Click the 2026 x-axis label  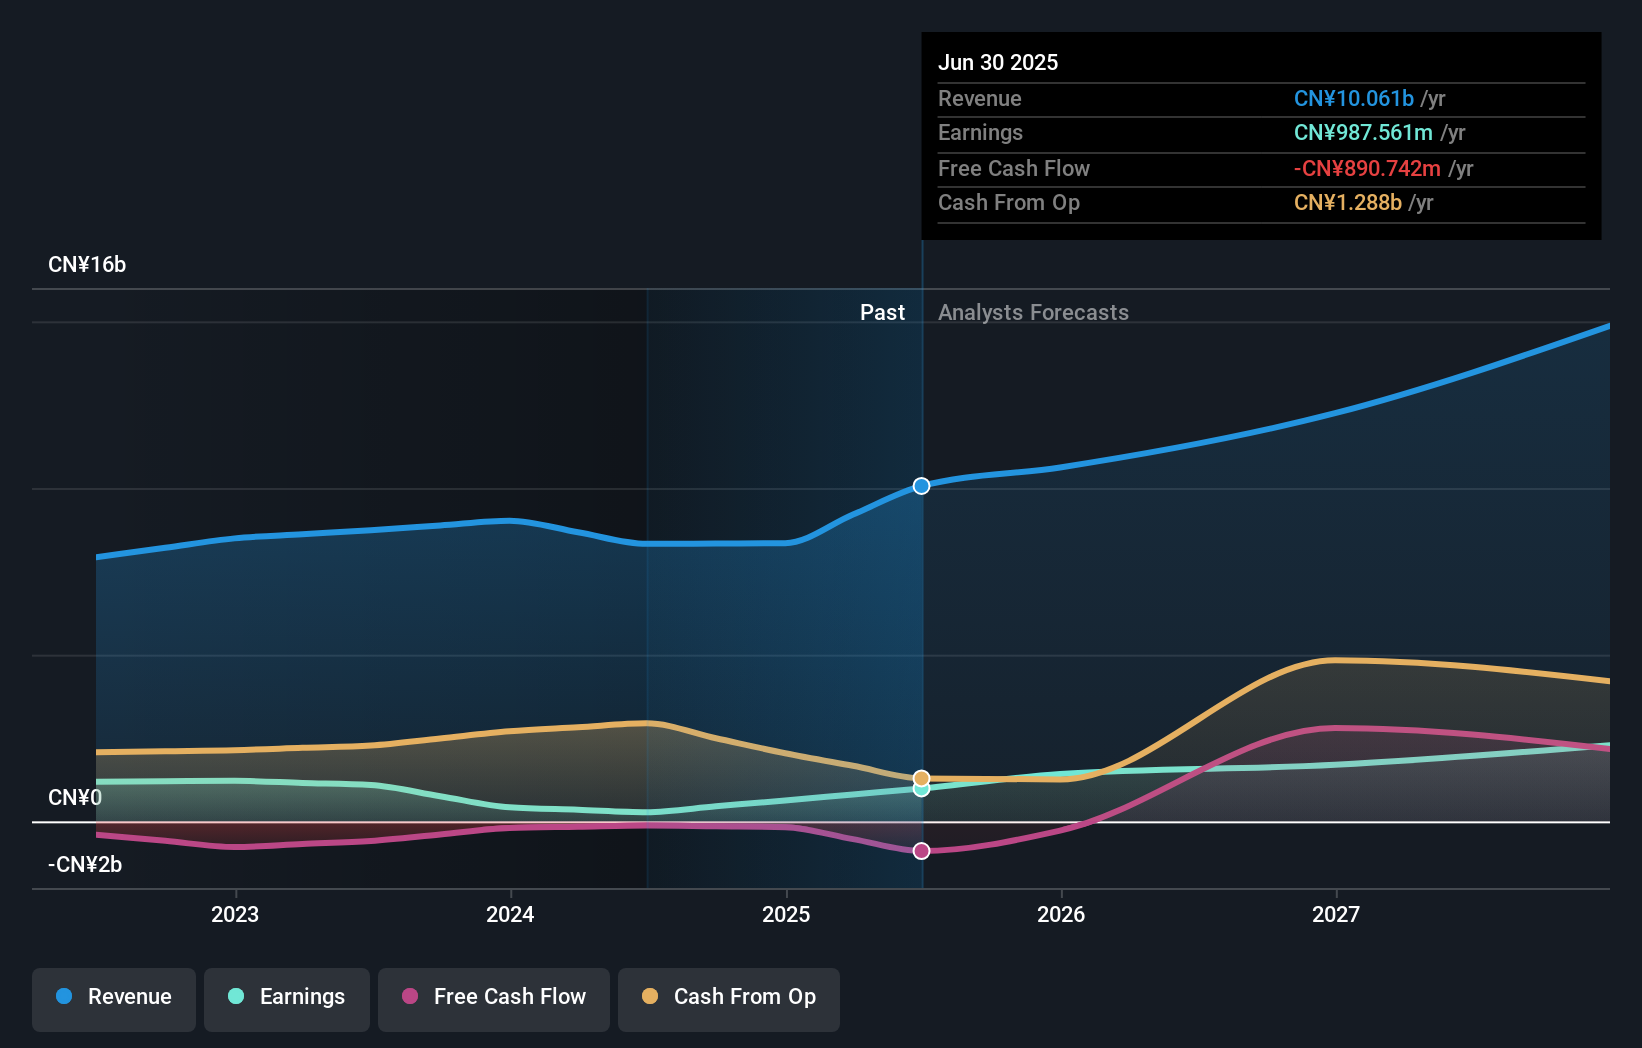[x=1061, y=914]
